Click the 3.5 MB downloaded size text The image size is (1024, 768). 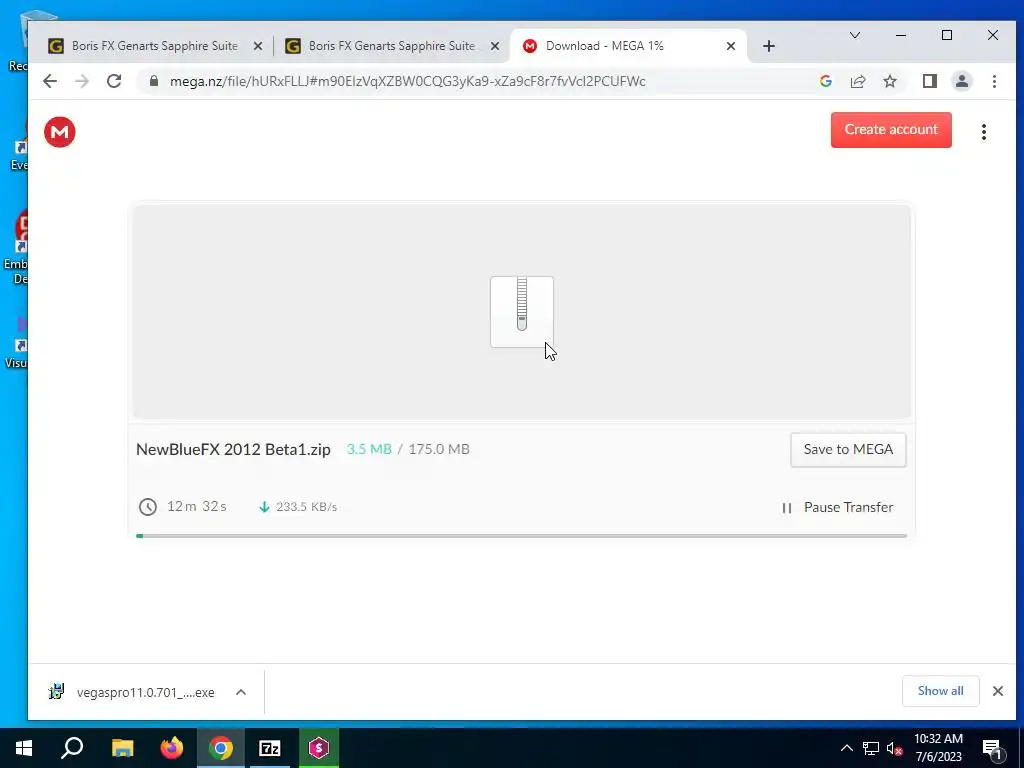click(369, 449)
